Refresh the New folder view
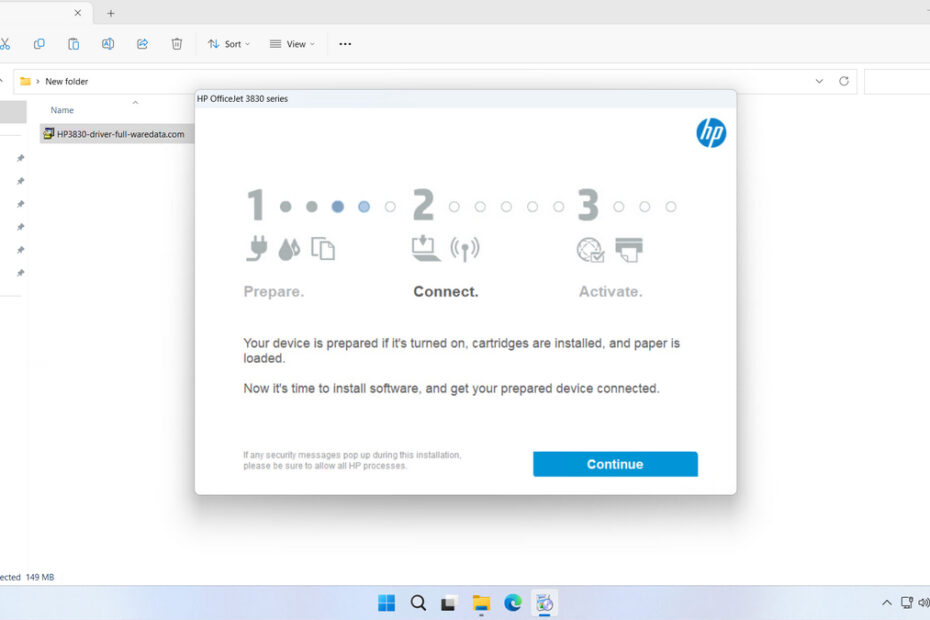The image size is (930, 620). click(844, 81)
